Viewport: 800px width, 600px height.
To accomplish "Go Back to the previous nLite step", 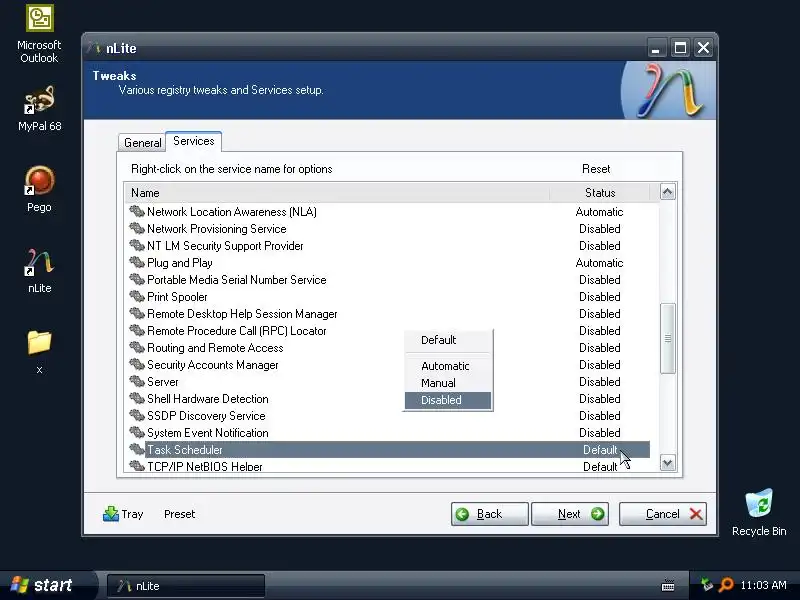I will point(489,514).
